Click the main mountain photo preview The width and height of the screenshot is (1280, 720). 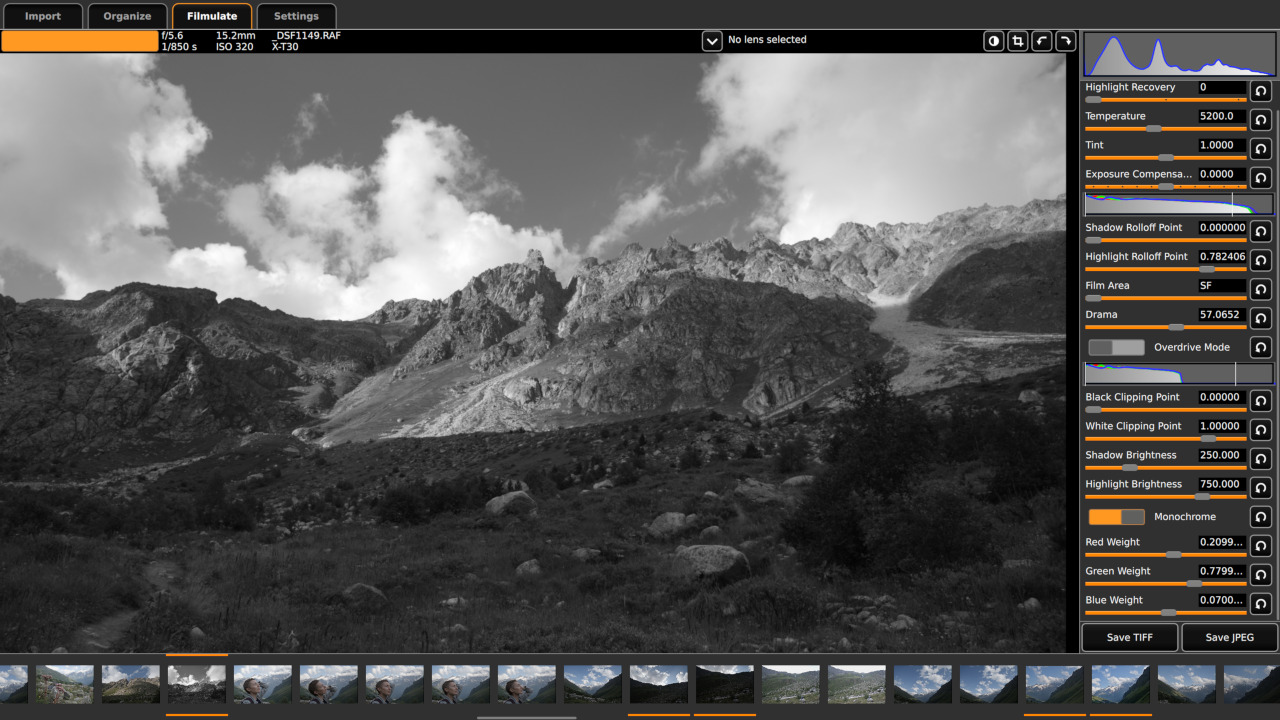coord(532,353)
